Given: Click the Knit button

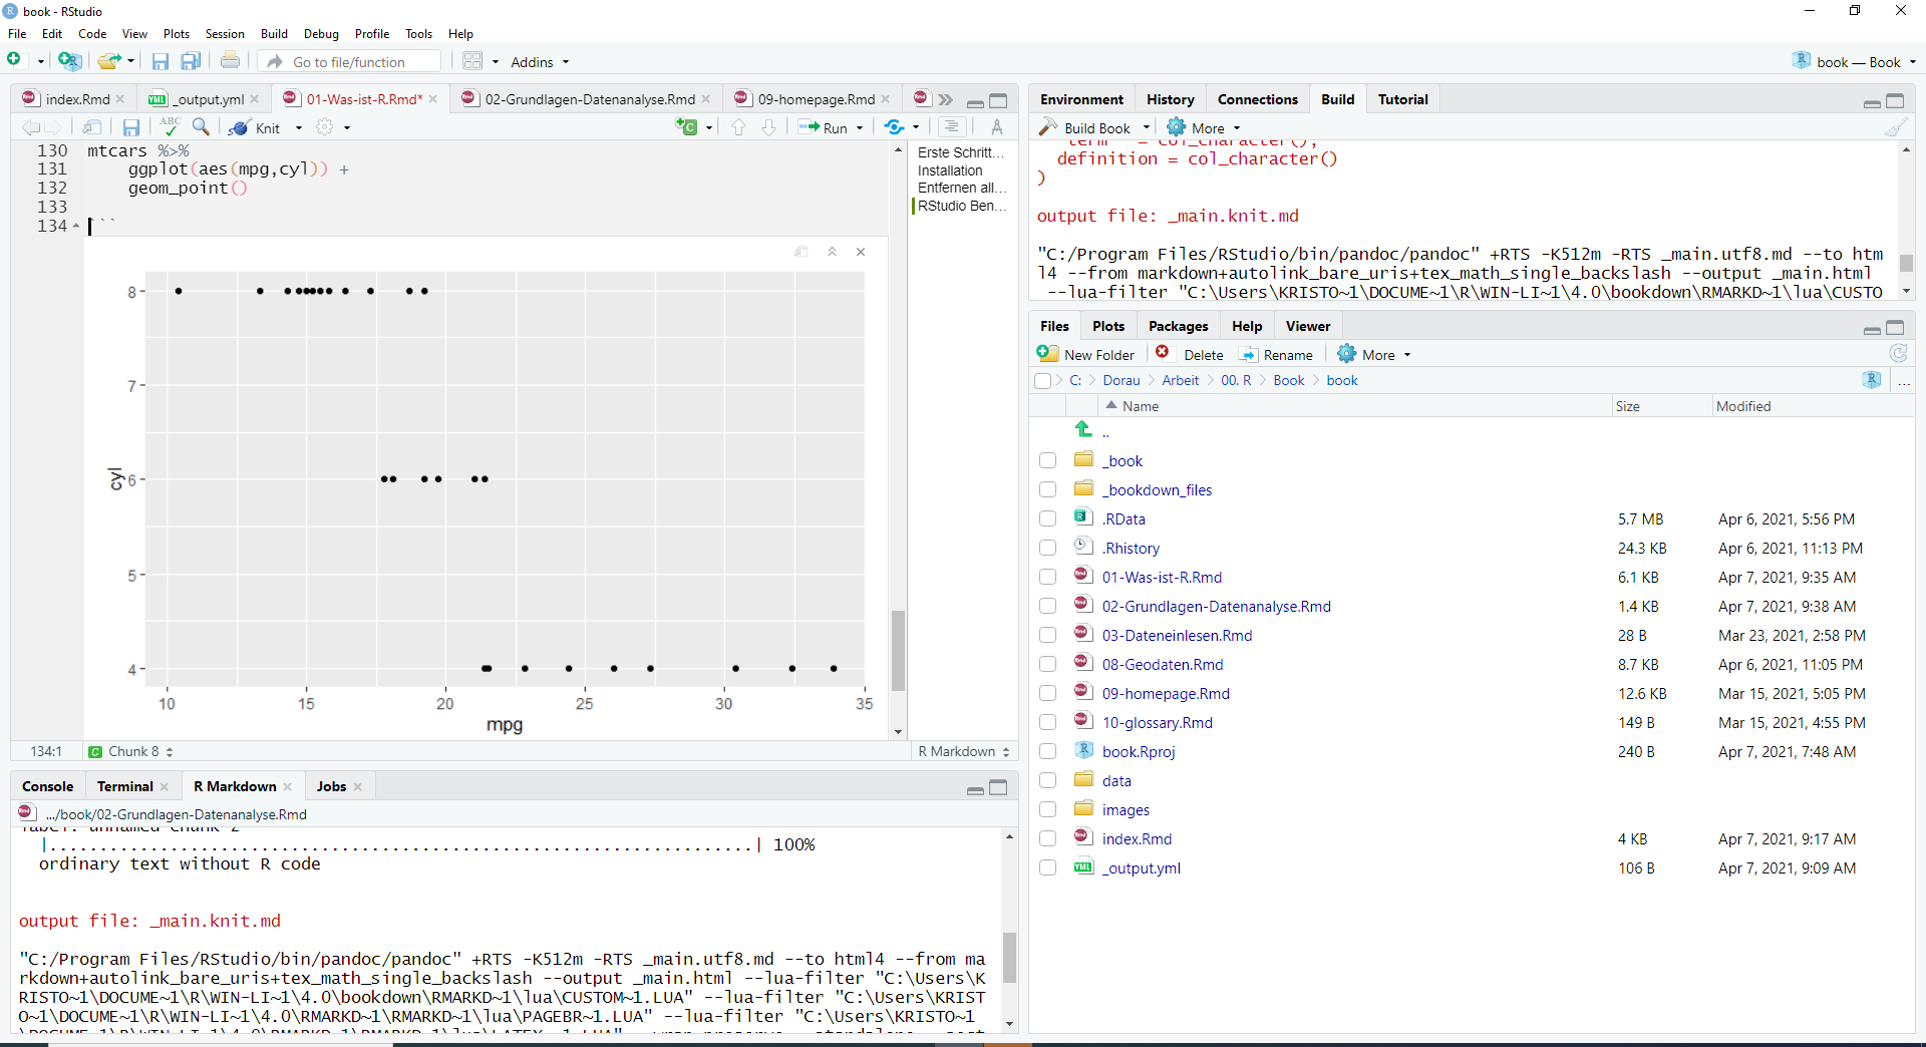Looking at the screenshot, I should pos(257,128).
